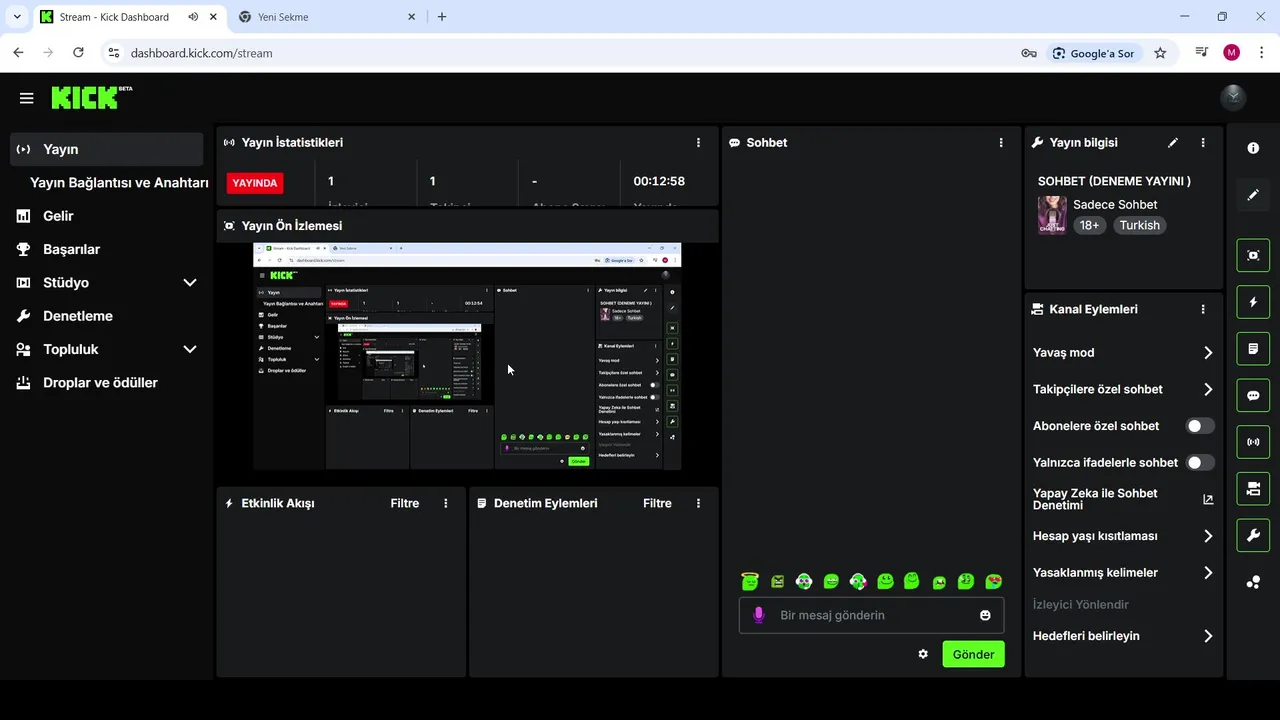This screenshot has width=1280, height=720.
Task: Click the red YAYINDA live badge
Action: pos(255,183)
